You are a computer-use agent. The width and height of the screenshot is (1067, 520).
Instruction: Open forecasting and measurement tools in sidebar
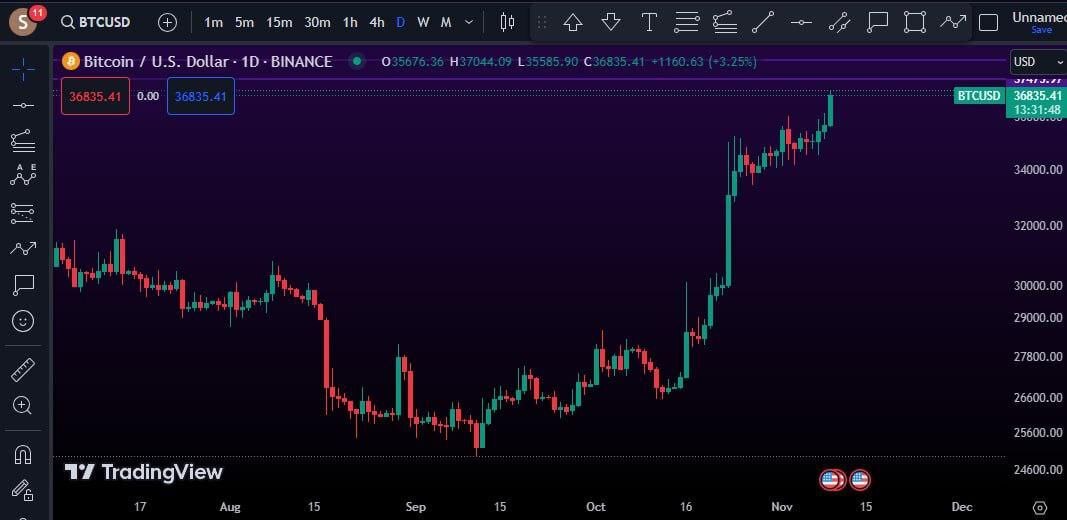[x=23, y=213]
